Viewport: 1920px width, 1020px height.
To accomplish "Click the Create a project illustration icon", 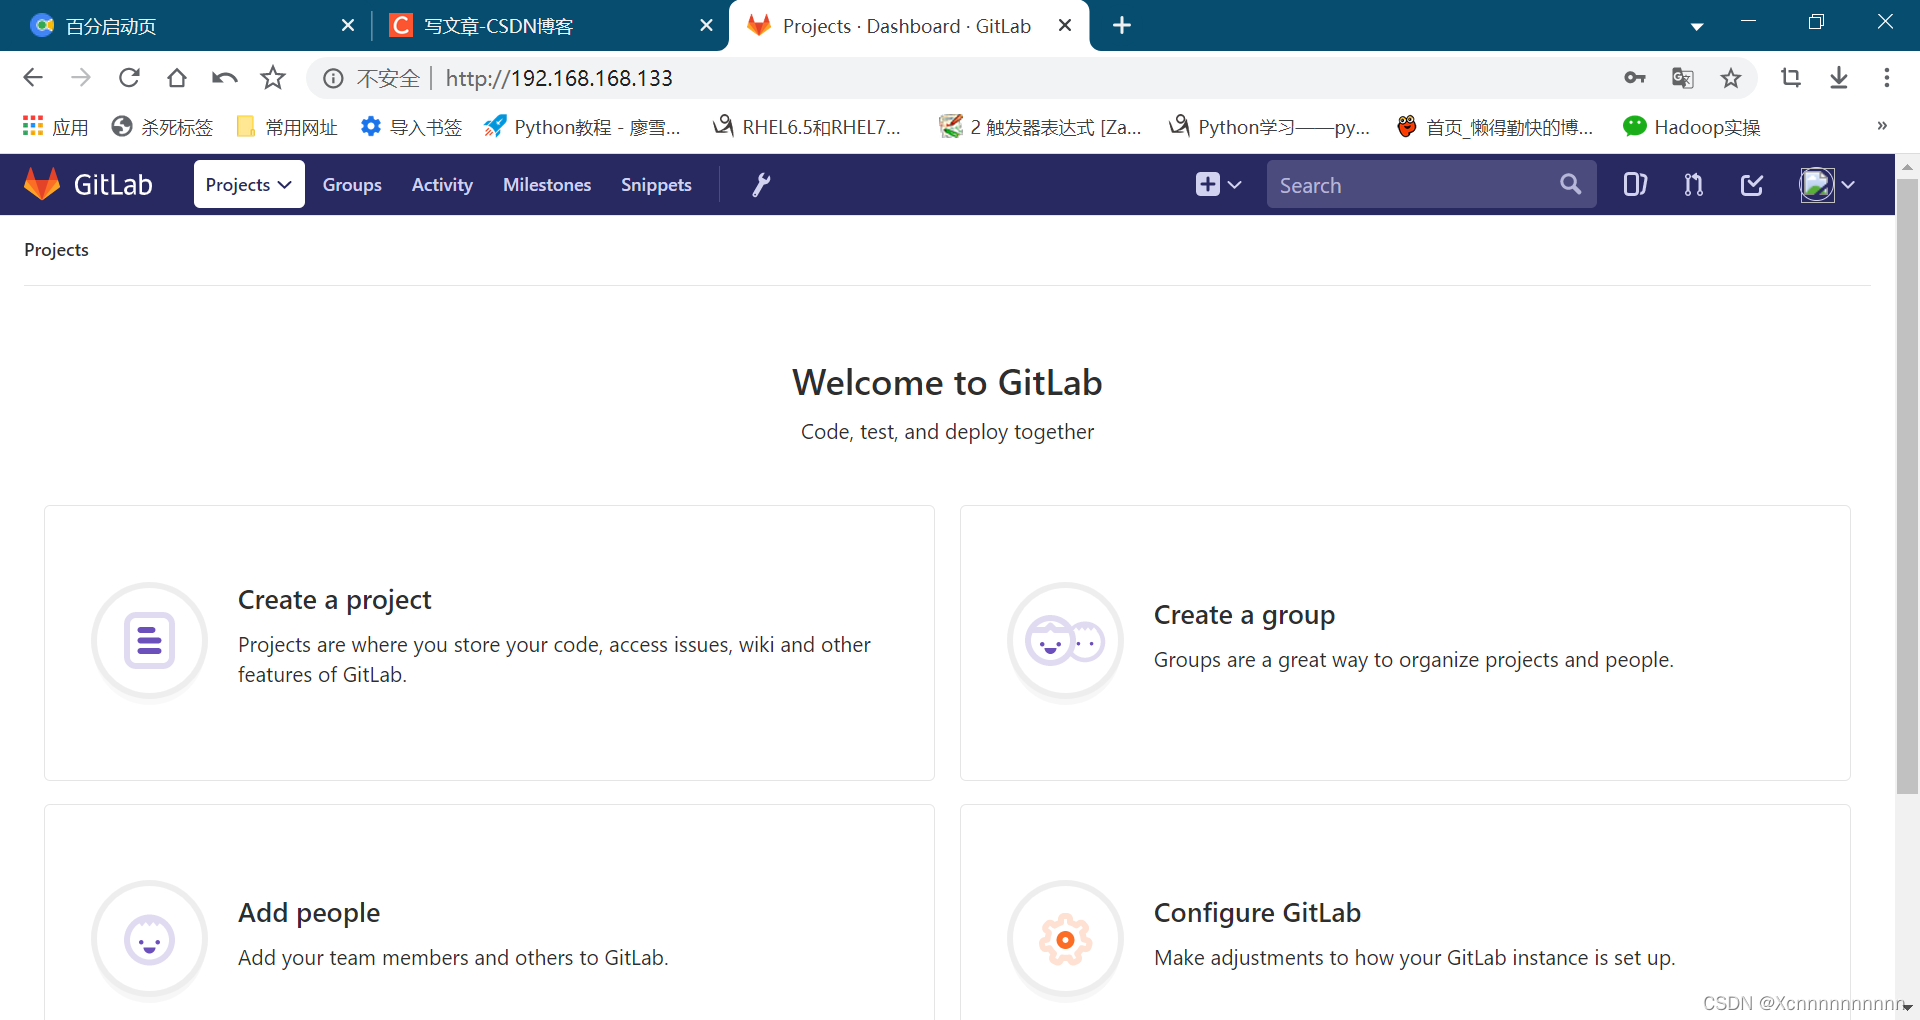I will click(x=150, y=640).
